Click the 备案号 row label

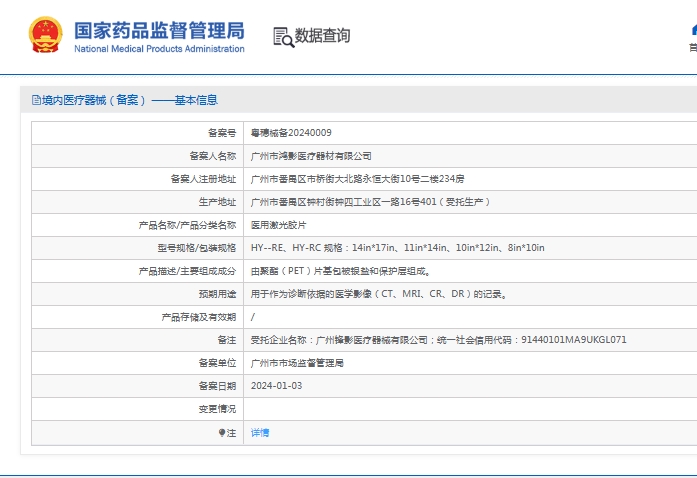222,133
